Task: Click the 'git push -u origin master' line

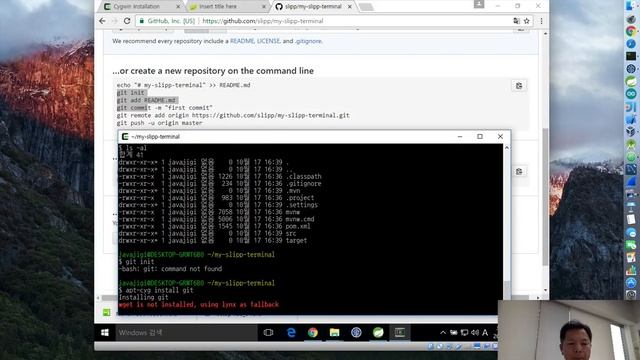Action: [160, 123]
